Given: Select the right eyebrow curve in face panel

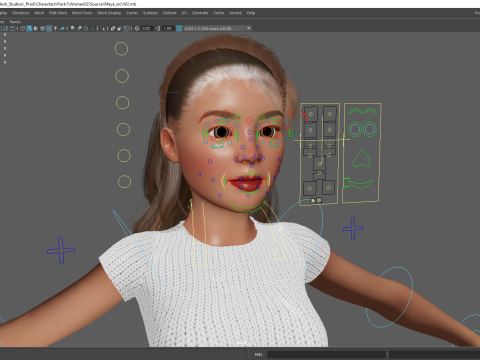Looking at the screenshot, I should click(x=370, y=110).
